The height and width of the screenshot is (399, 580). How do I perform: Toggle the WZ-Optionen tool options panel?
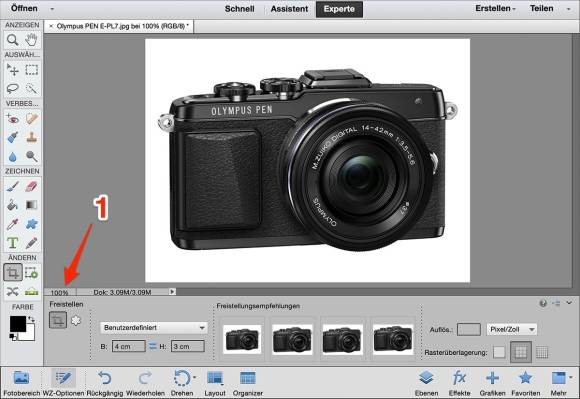(64, 383)
